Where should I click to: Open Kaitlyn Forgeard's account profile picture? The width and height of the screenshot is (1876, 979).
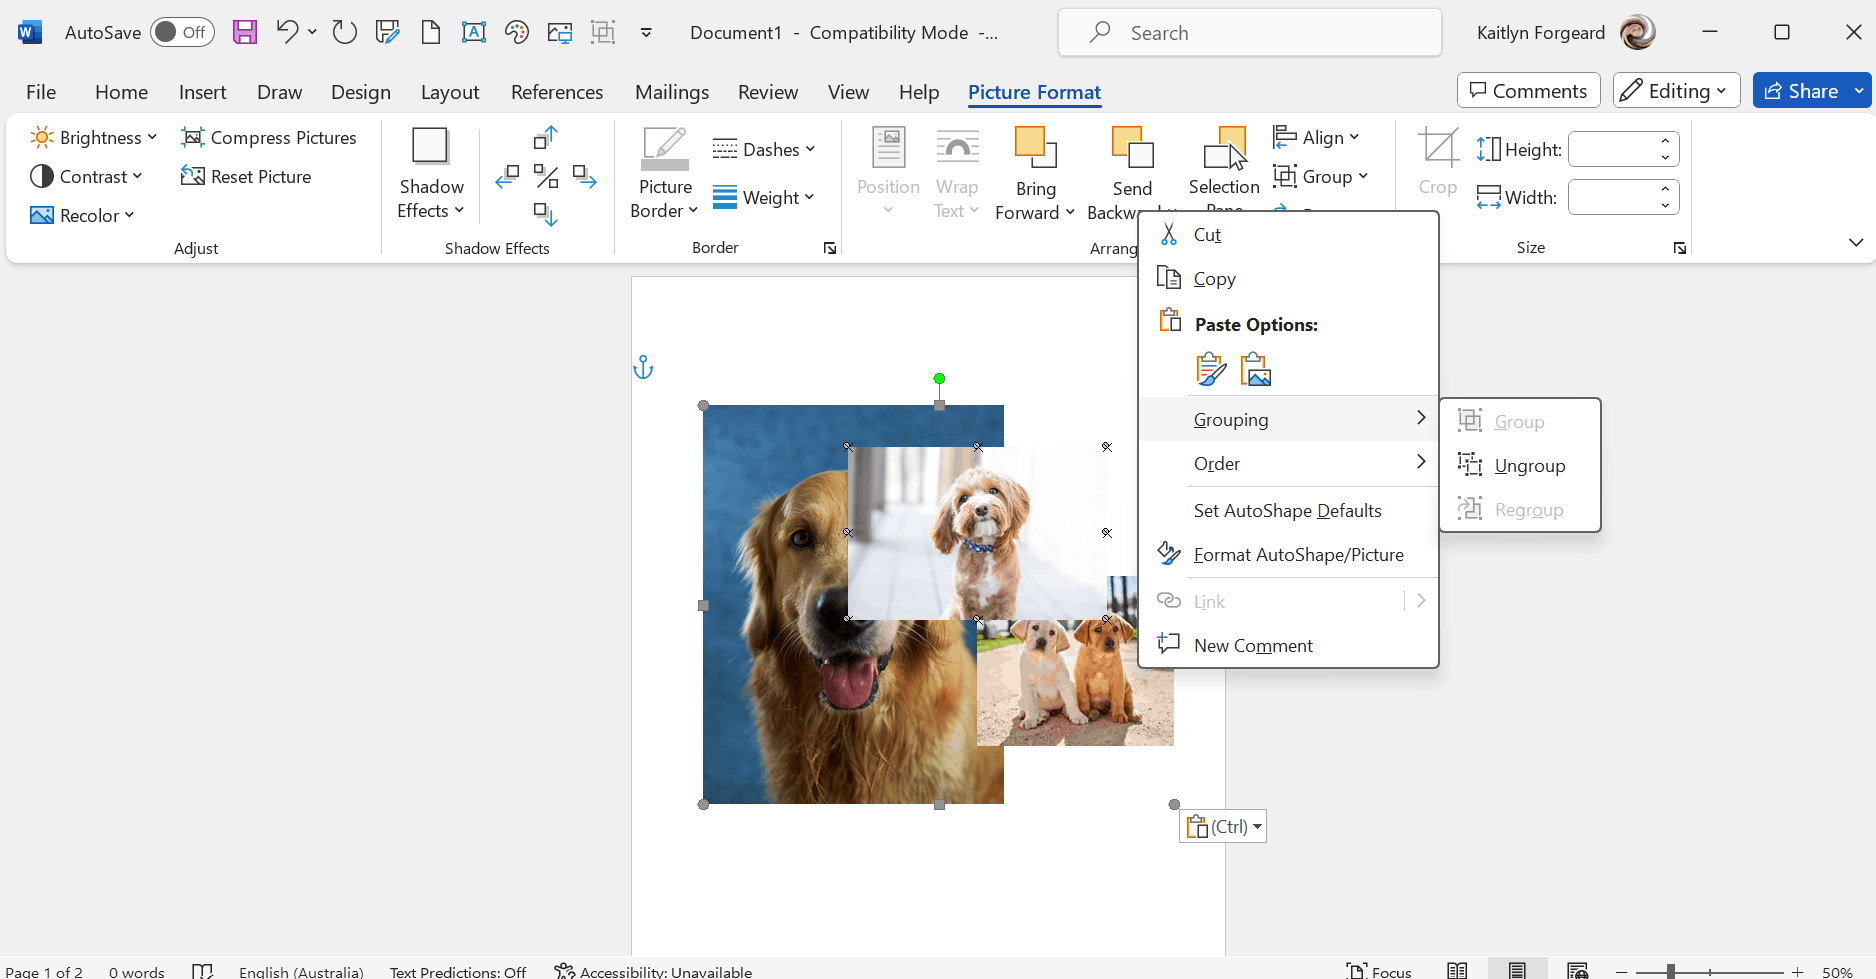click(x=1638, y=32)
